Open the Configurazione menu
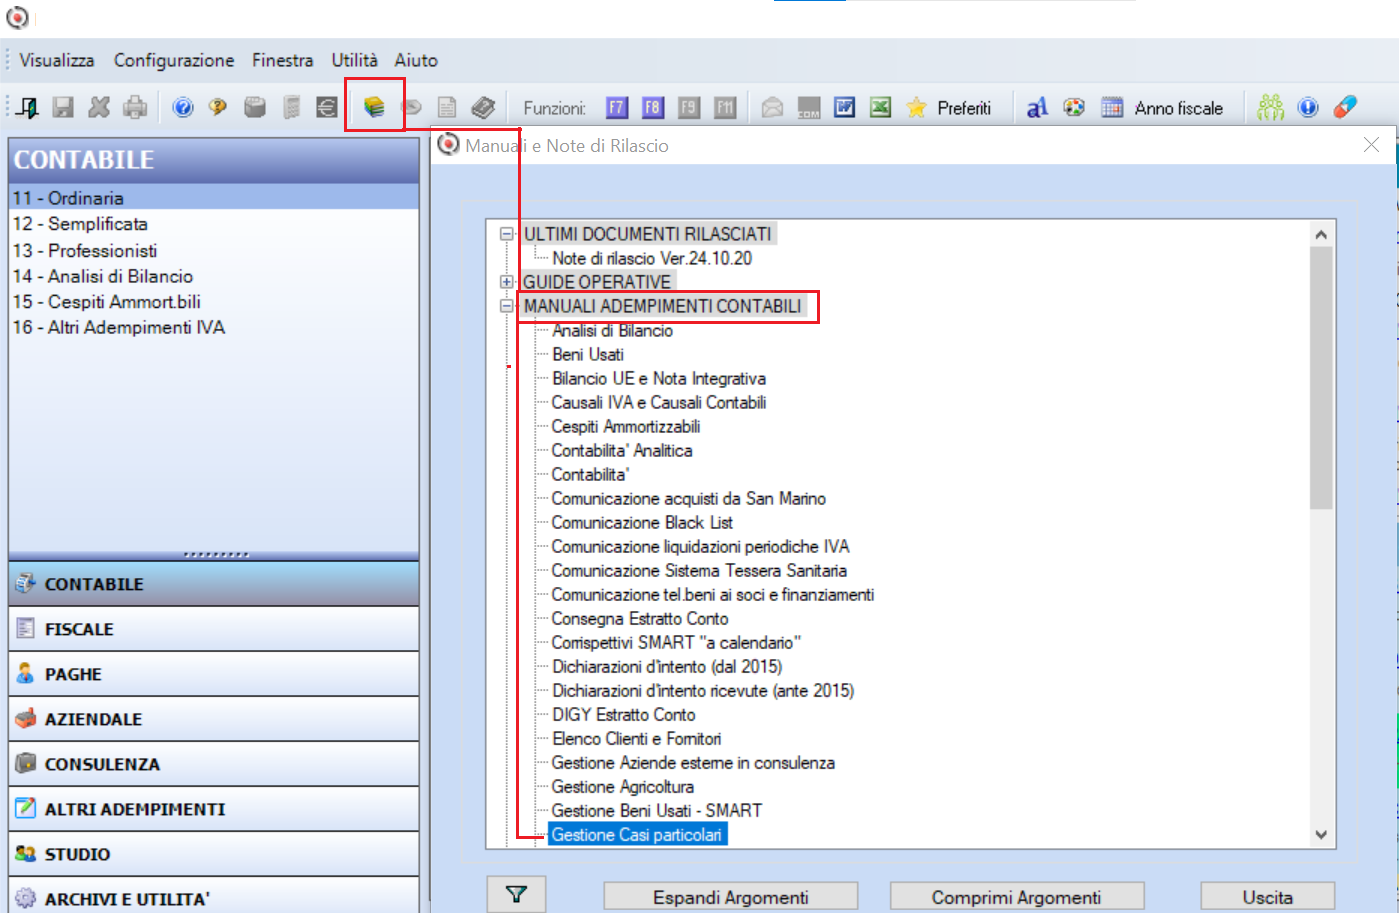 pyautogui.click(x=174, y=60)
